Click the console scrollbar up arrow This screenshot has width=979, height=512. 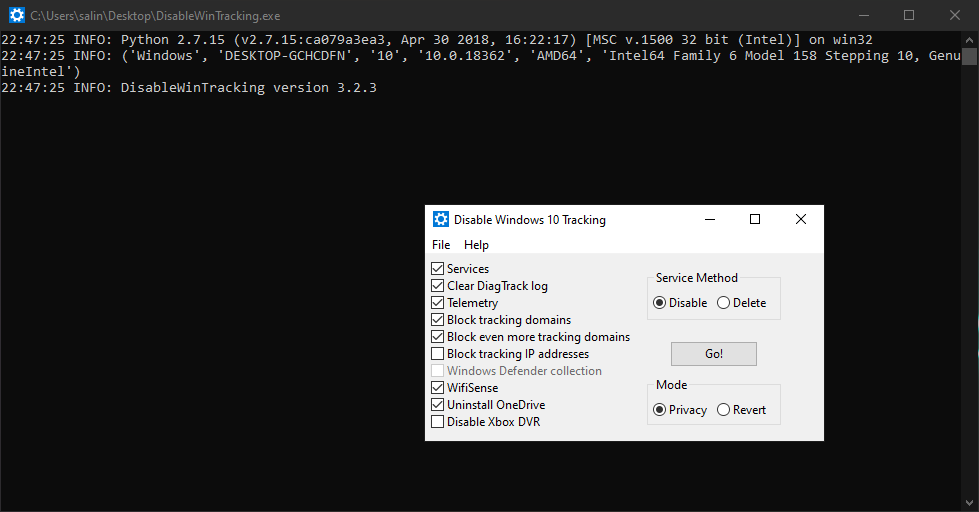pos(970,39)
